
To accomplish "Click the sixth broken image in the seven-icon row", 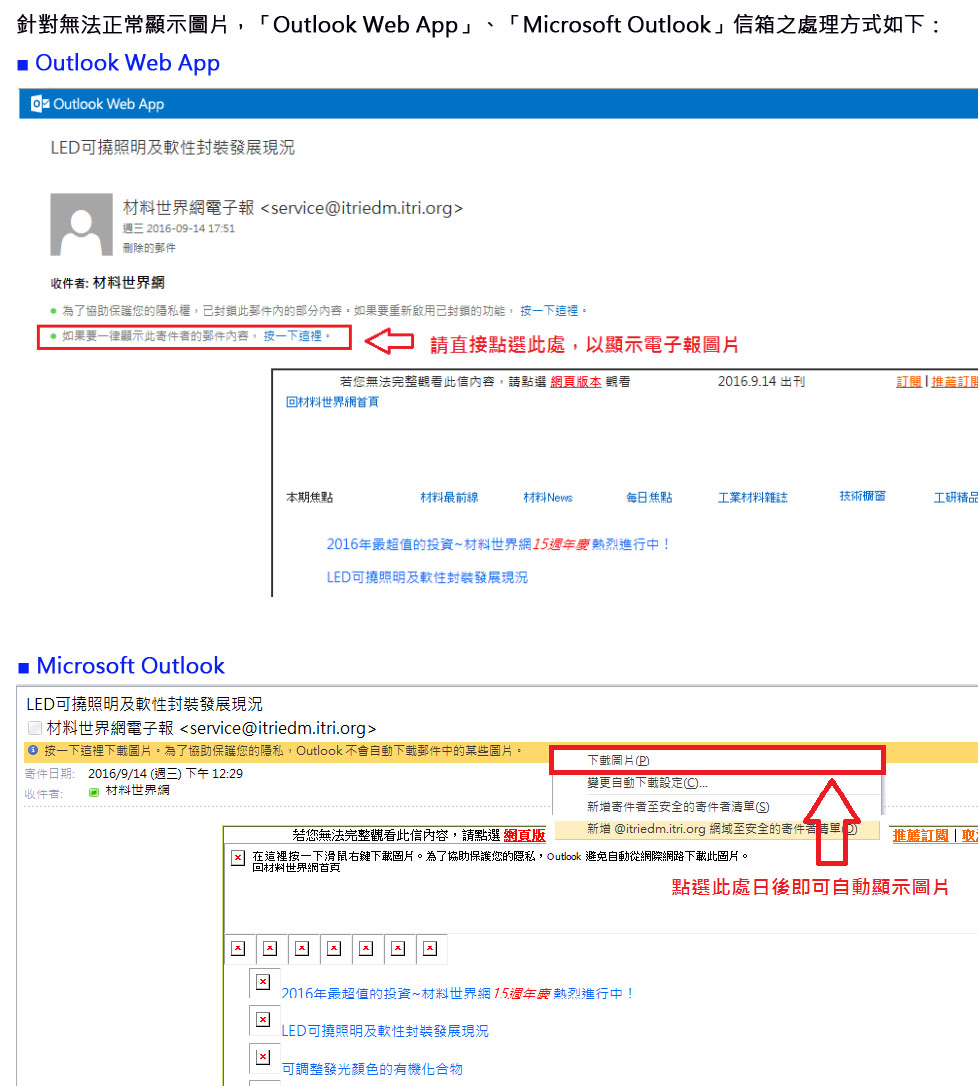I will pos(398,949).
